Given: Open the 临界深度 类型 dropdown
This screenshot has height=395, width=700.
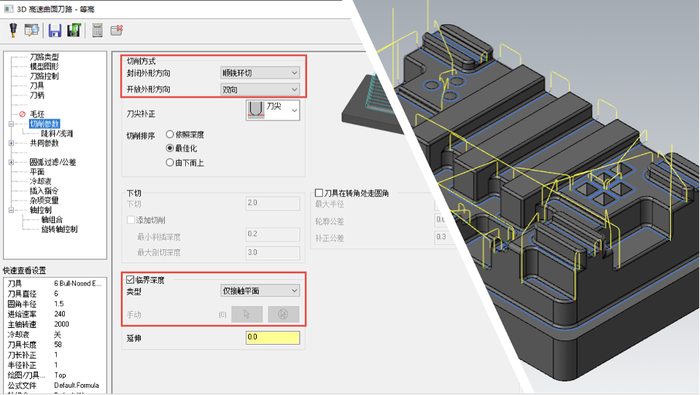Looking at the screenshot, I should [260, 291].
